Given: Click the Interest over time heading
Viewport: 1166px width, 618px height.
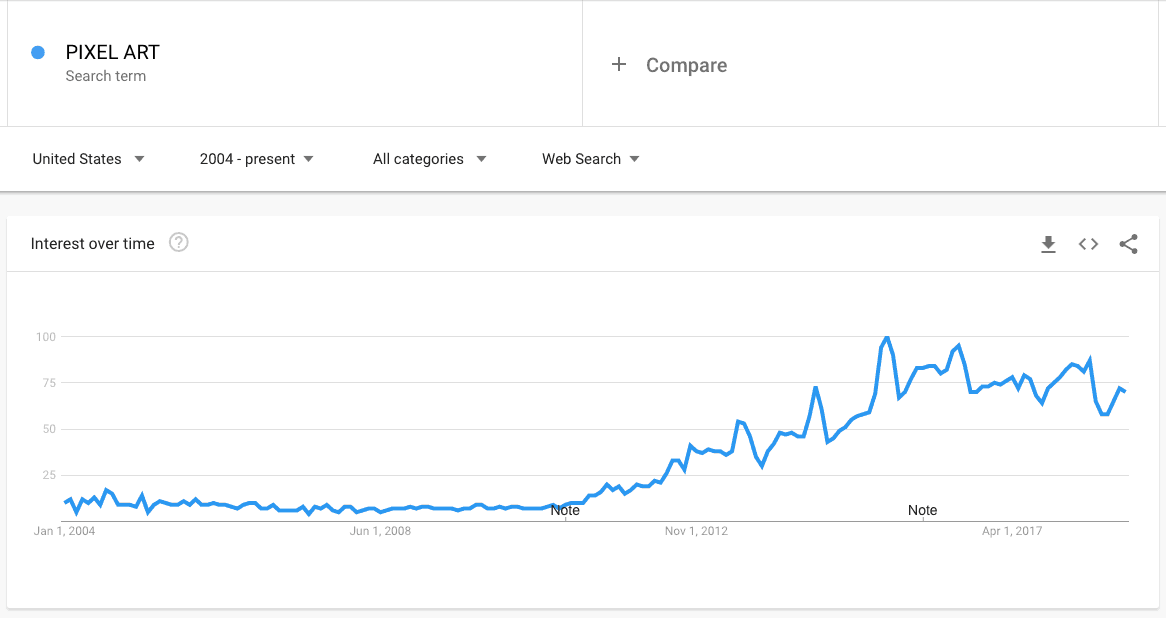Looking at the screenshot, I should tap(93, 244).
